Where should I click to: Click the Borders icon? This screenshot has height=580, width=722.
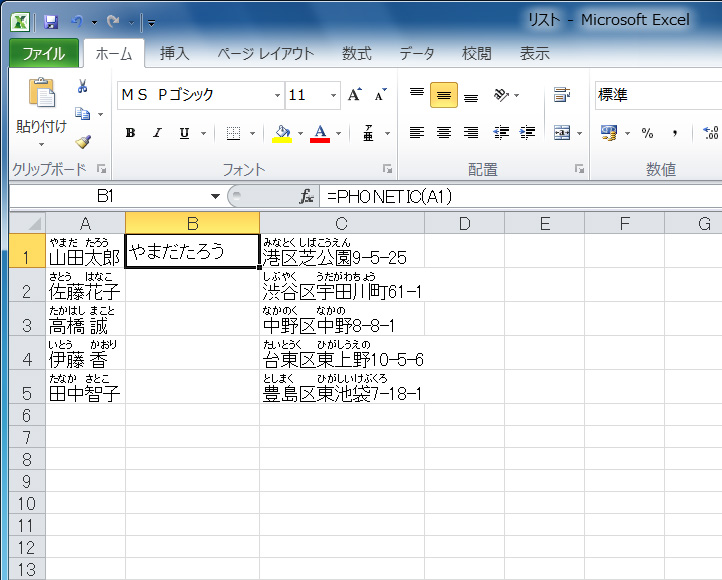coord(232,133)
